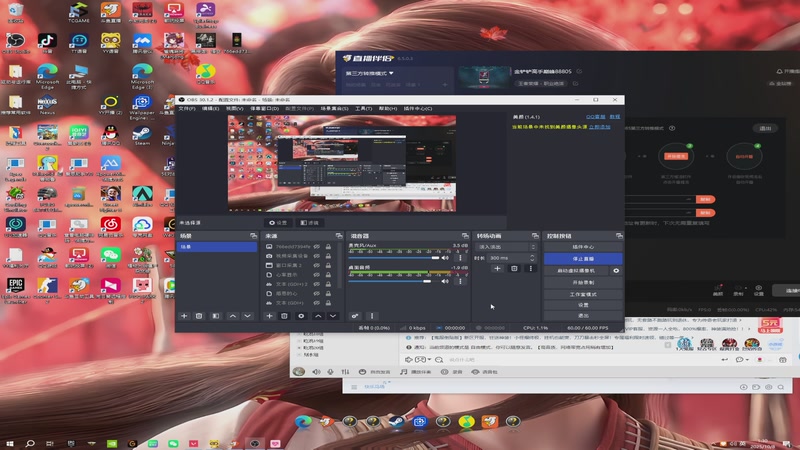
Task: Mute the 麦克风/Aux mixer channel
Action: pos(445,258)
